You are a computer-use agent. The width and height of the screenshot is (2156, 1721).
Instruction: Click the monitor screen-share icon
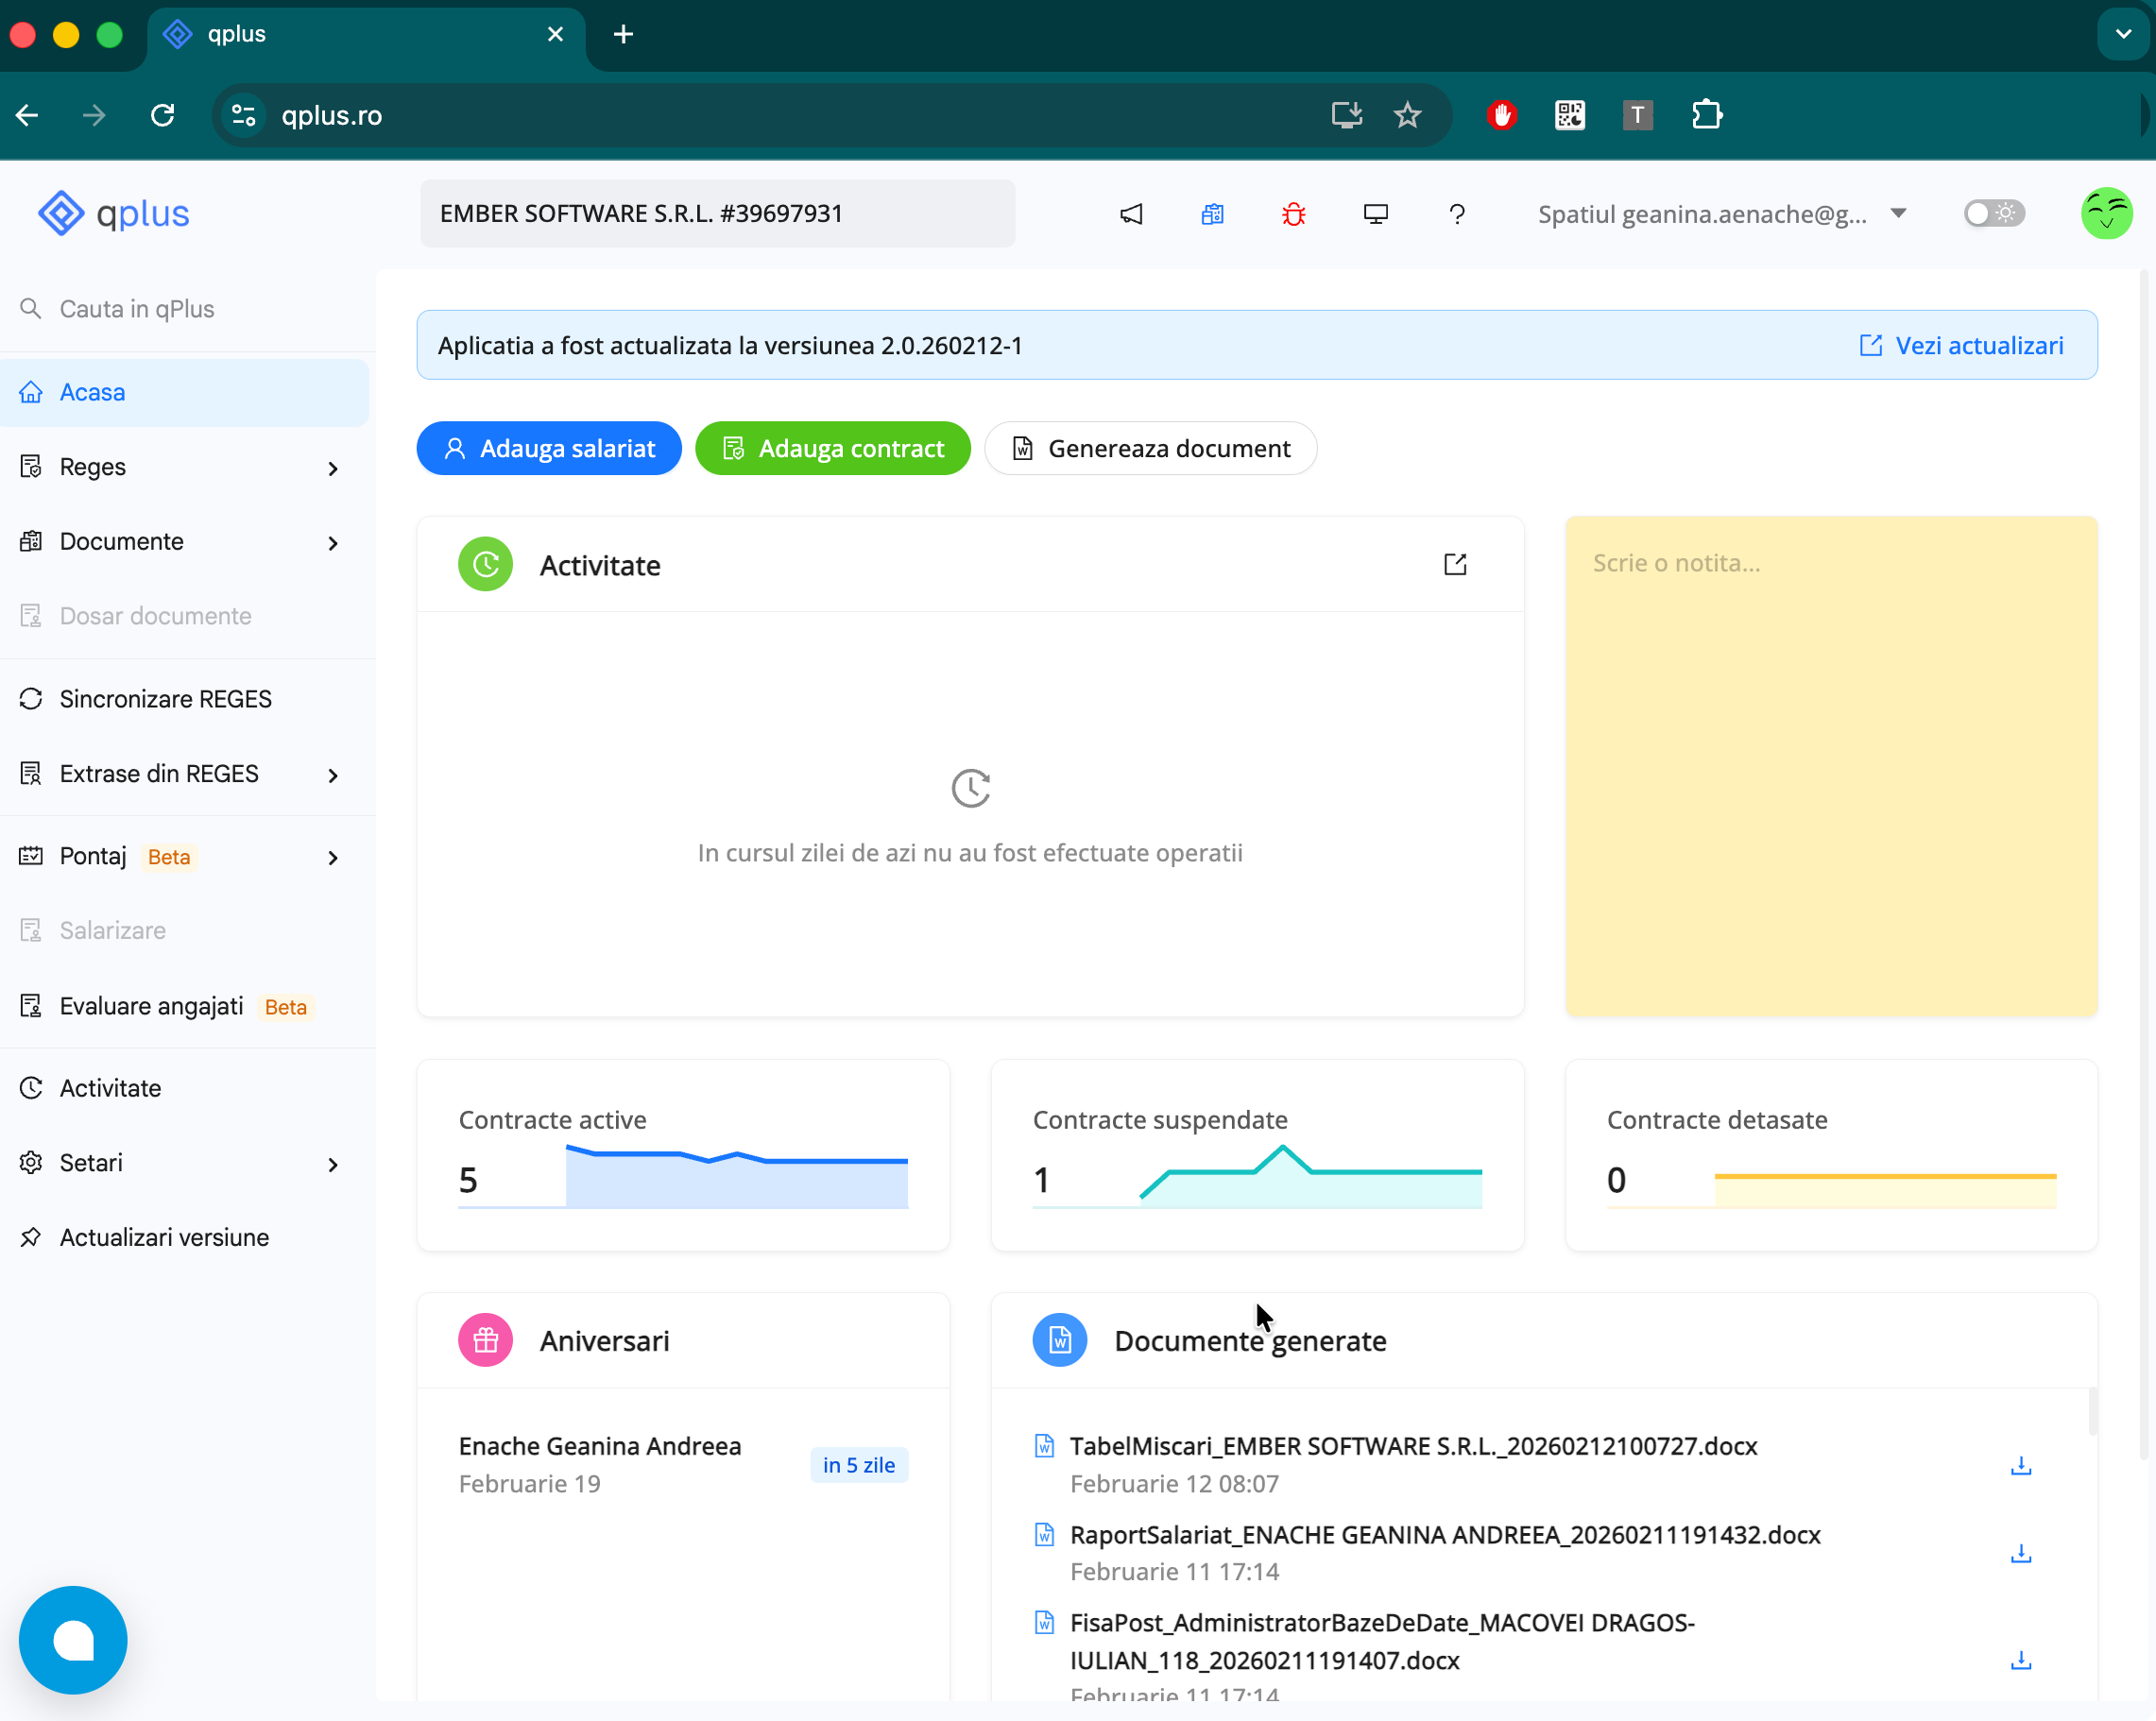click(1375, 213)
